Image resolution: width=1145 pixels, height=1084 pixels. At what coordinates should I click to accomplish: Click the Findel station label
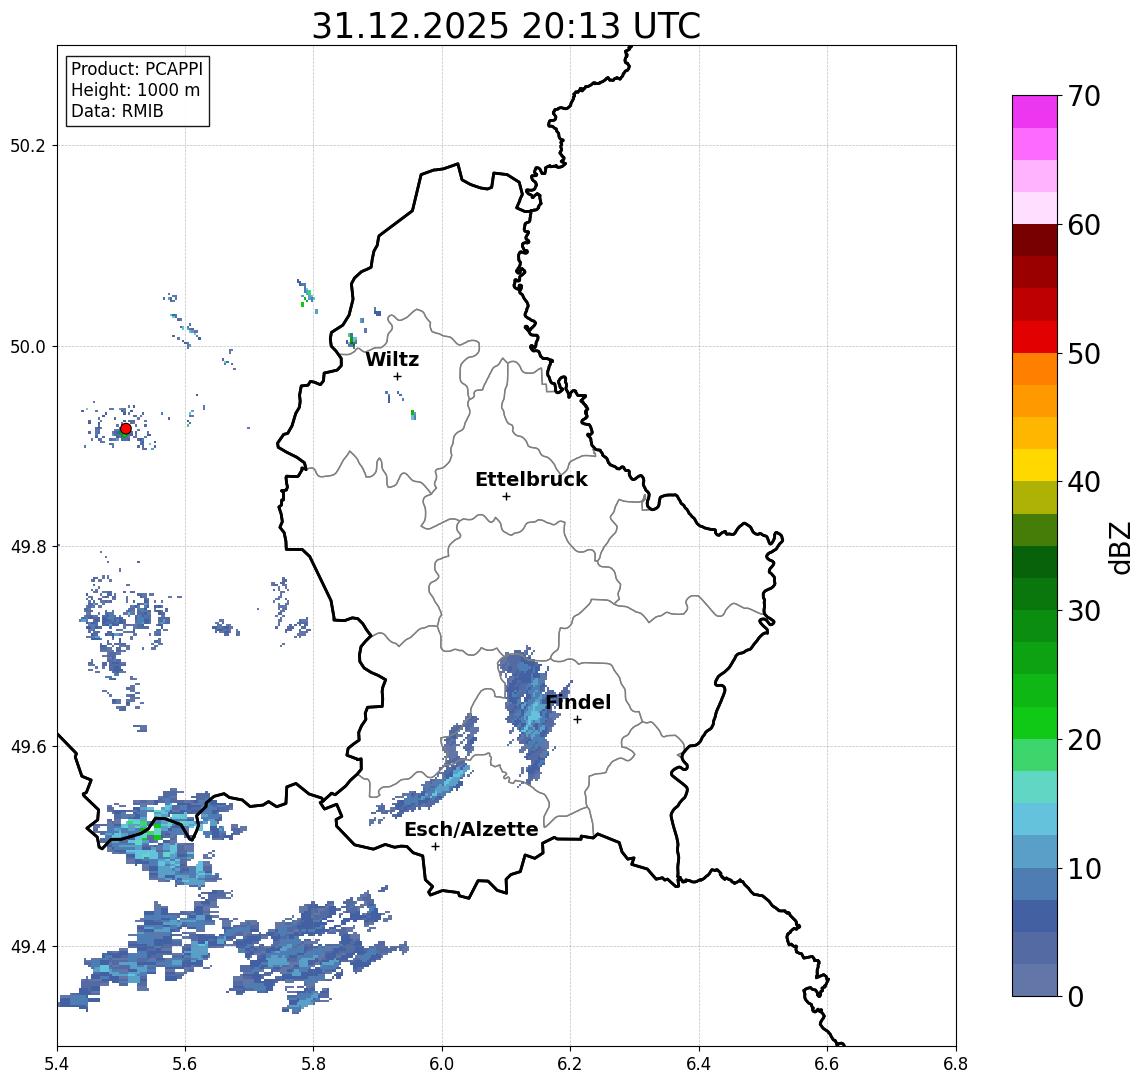point(578,702)
